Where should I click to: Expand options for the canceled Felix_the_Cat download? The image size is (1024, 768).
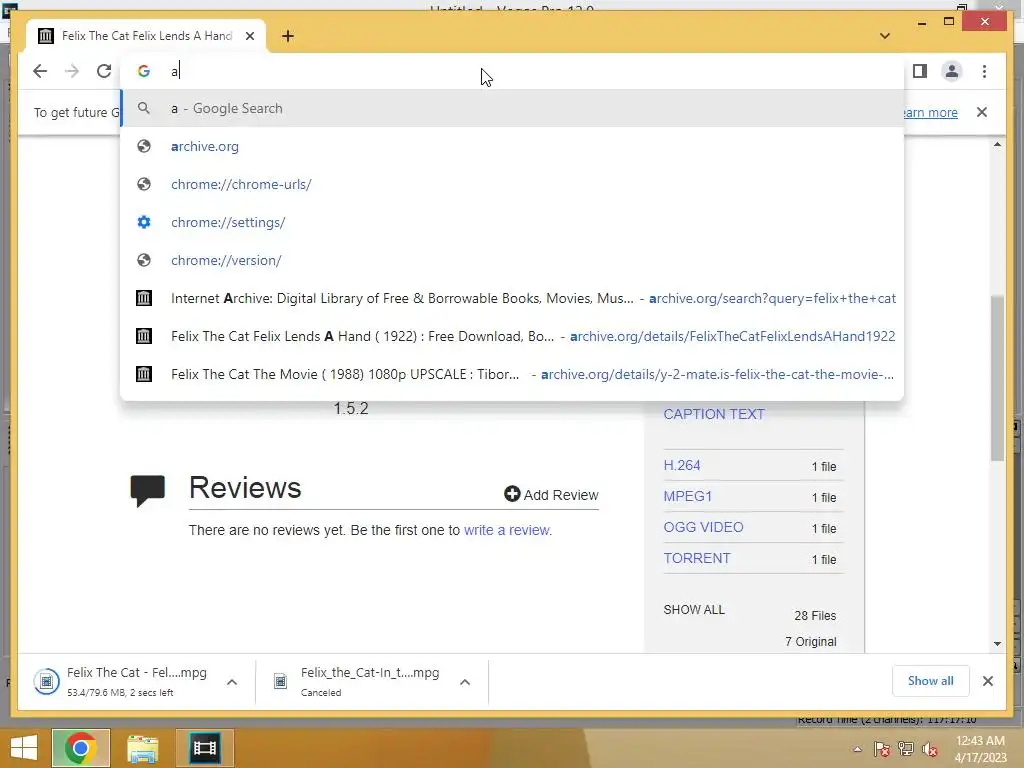pyautogui.click(x=465, y=682)
